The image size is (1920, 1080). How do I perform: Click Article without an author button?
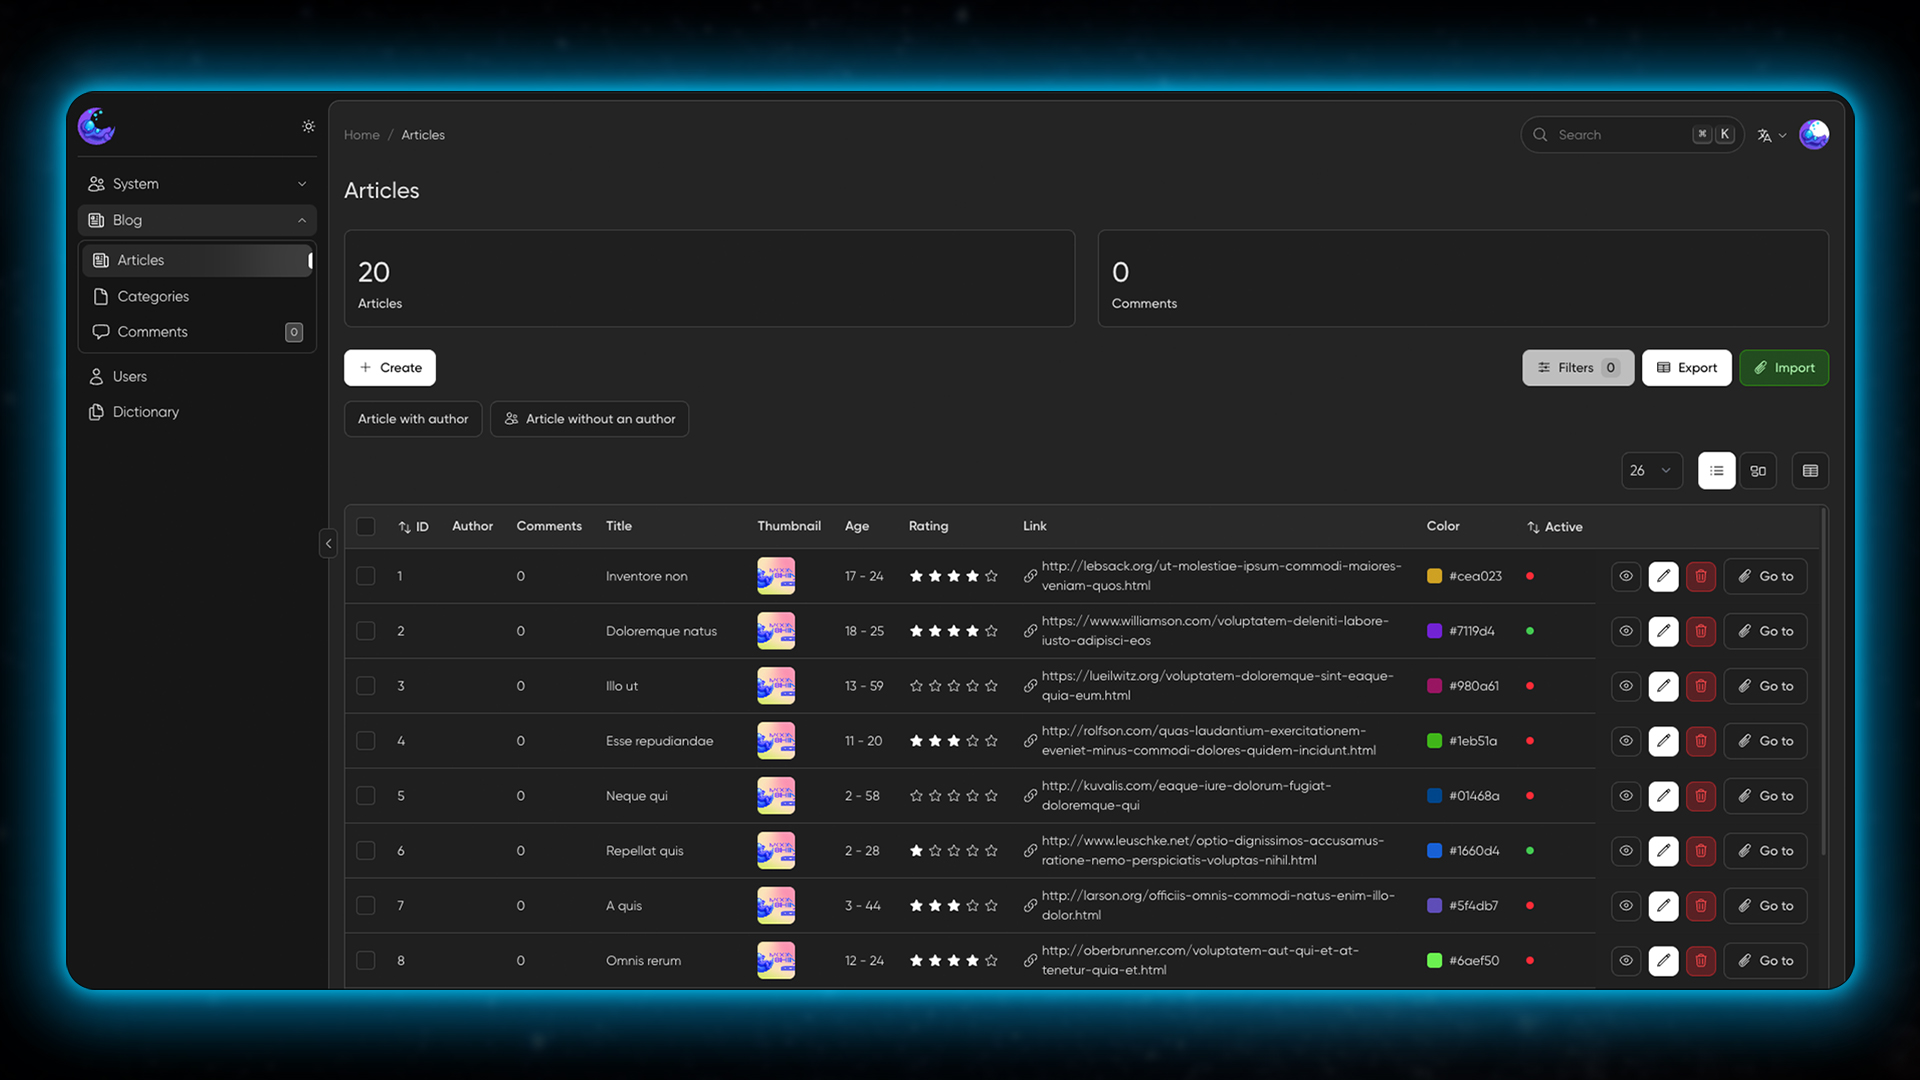[589, 419]
